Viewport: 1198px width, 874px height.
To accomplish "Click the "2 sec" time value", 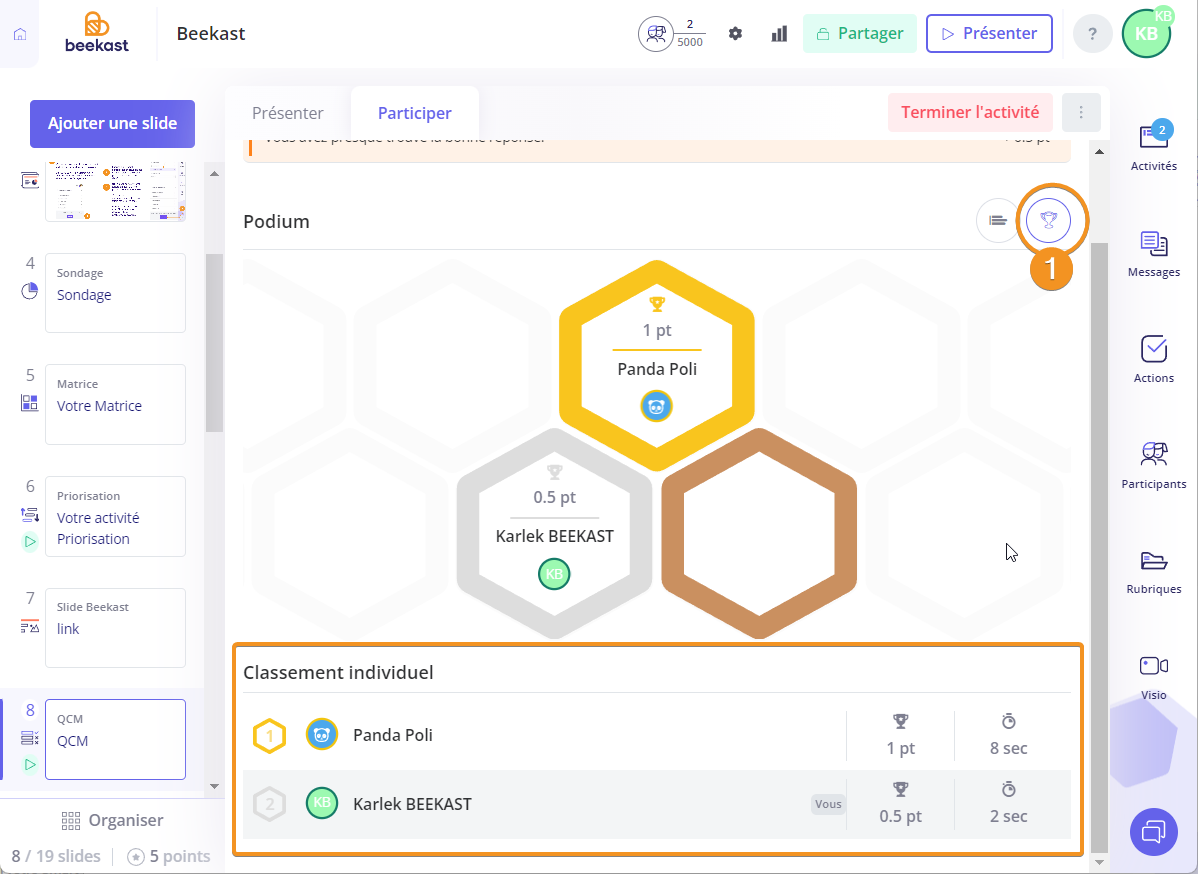I will (1009, 816).
